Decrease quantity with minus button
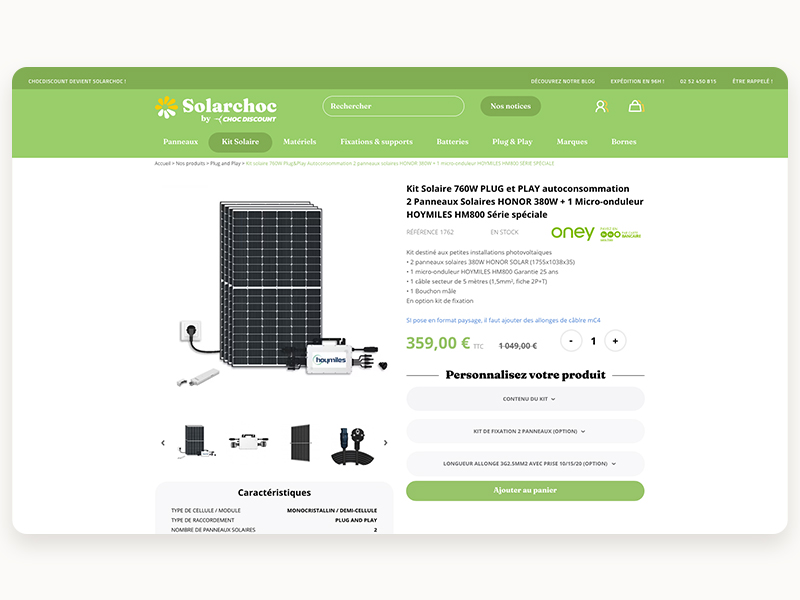The width and height of the screenshot is (800, 600). (x=571, y=341)
